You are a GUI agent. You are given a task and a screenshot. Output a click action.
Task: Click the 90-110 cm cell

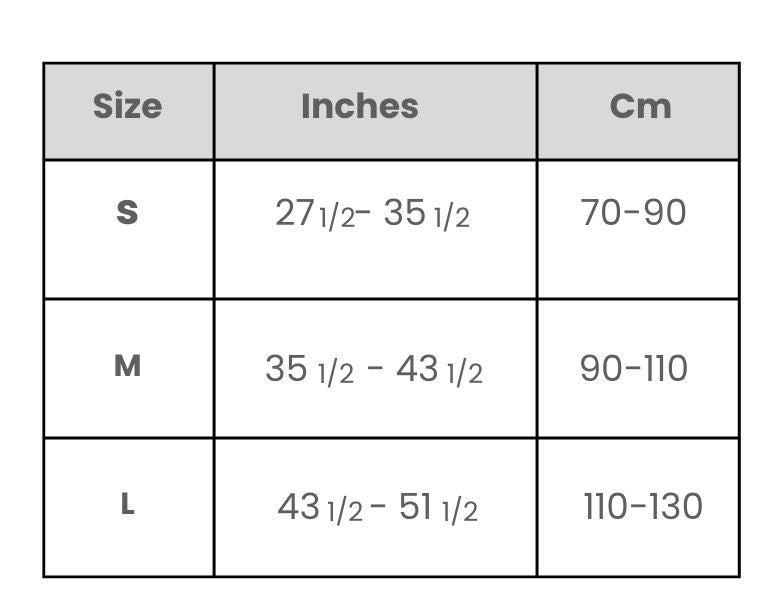tap(638, 369)
